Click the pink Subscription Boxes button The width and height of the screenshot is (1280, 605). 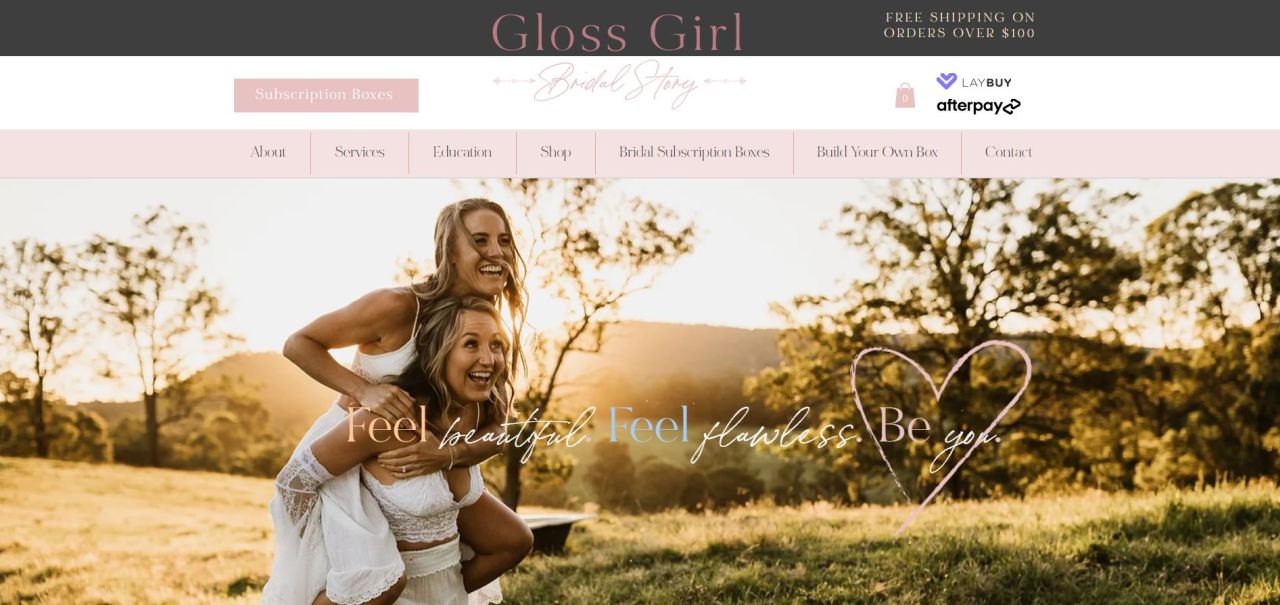[x=326, y=95]
